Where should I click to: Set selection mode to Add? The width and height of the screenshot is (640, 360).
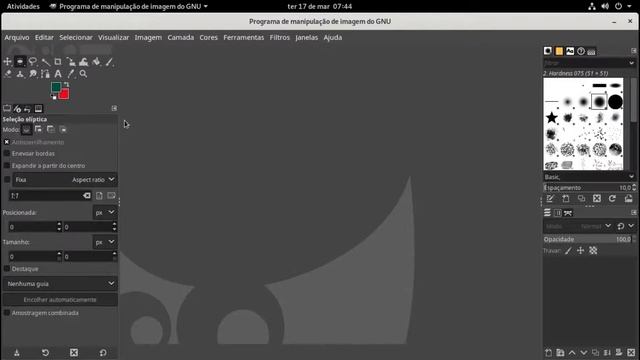coord(38,130)
